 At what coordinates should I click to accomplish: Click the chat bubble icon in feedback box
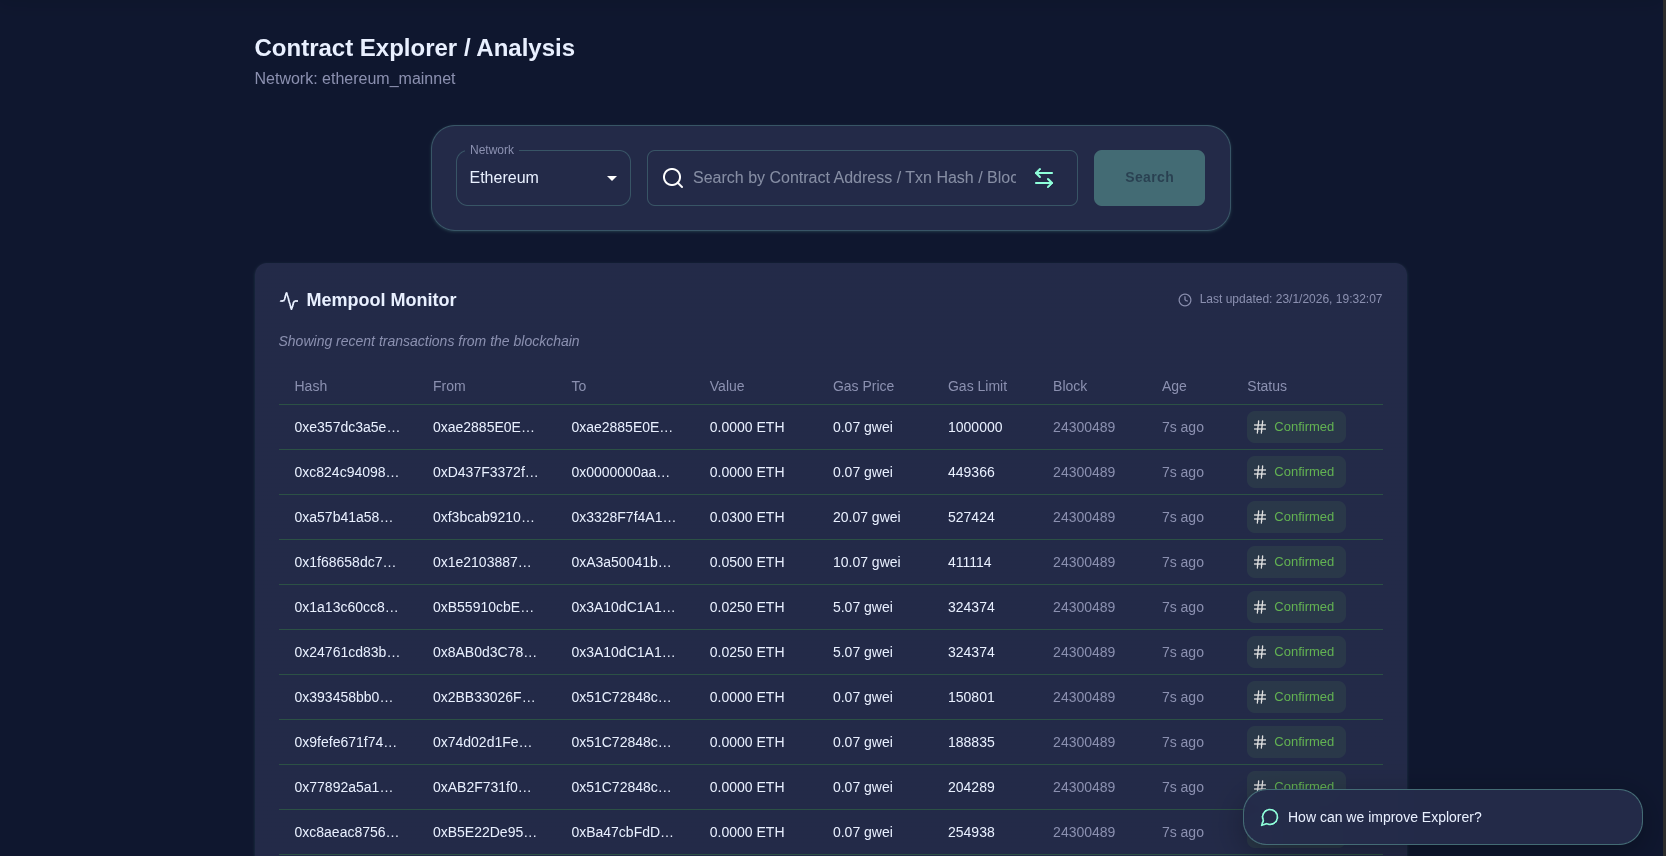pos(1270,817)
